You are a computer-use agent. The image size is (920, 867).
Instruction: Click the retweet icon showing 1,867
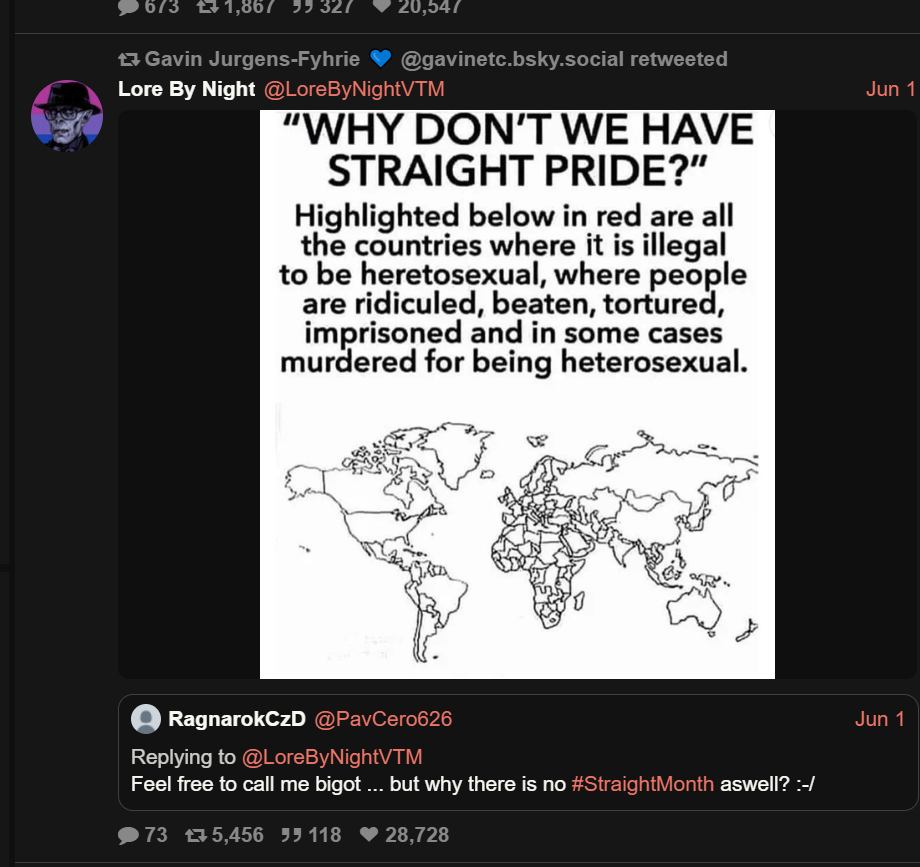coord(207,6)
